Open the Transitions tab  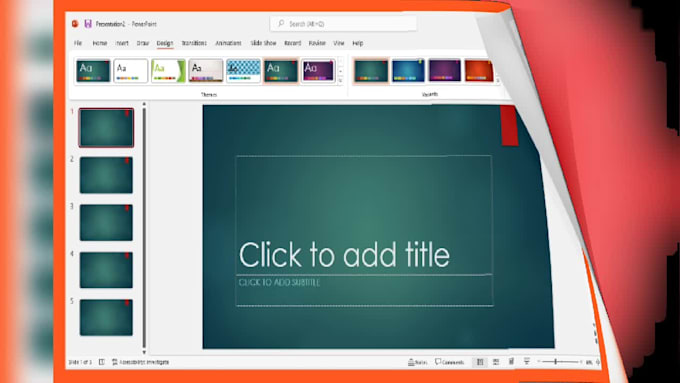coord(194,43)
